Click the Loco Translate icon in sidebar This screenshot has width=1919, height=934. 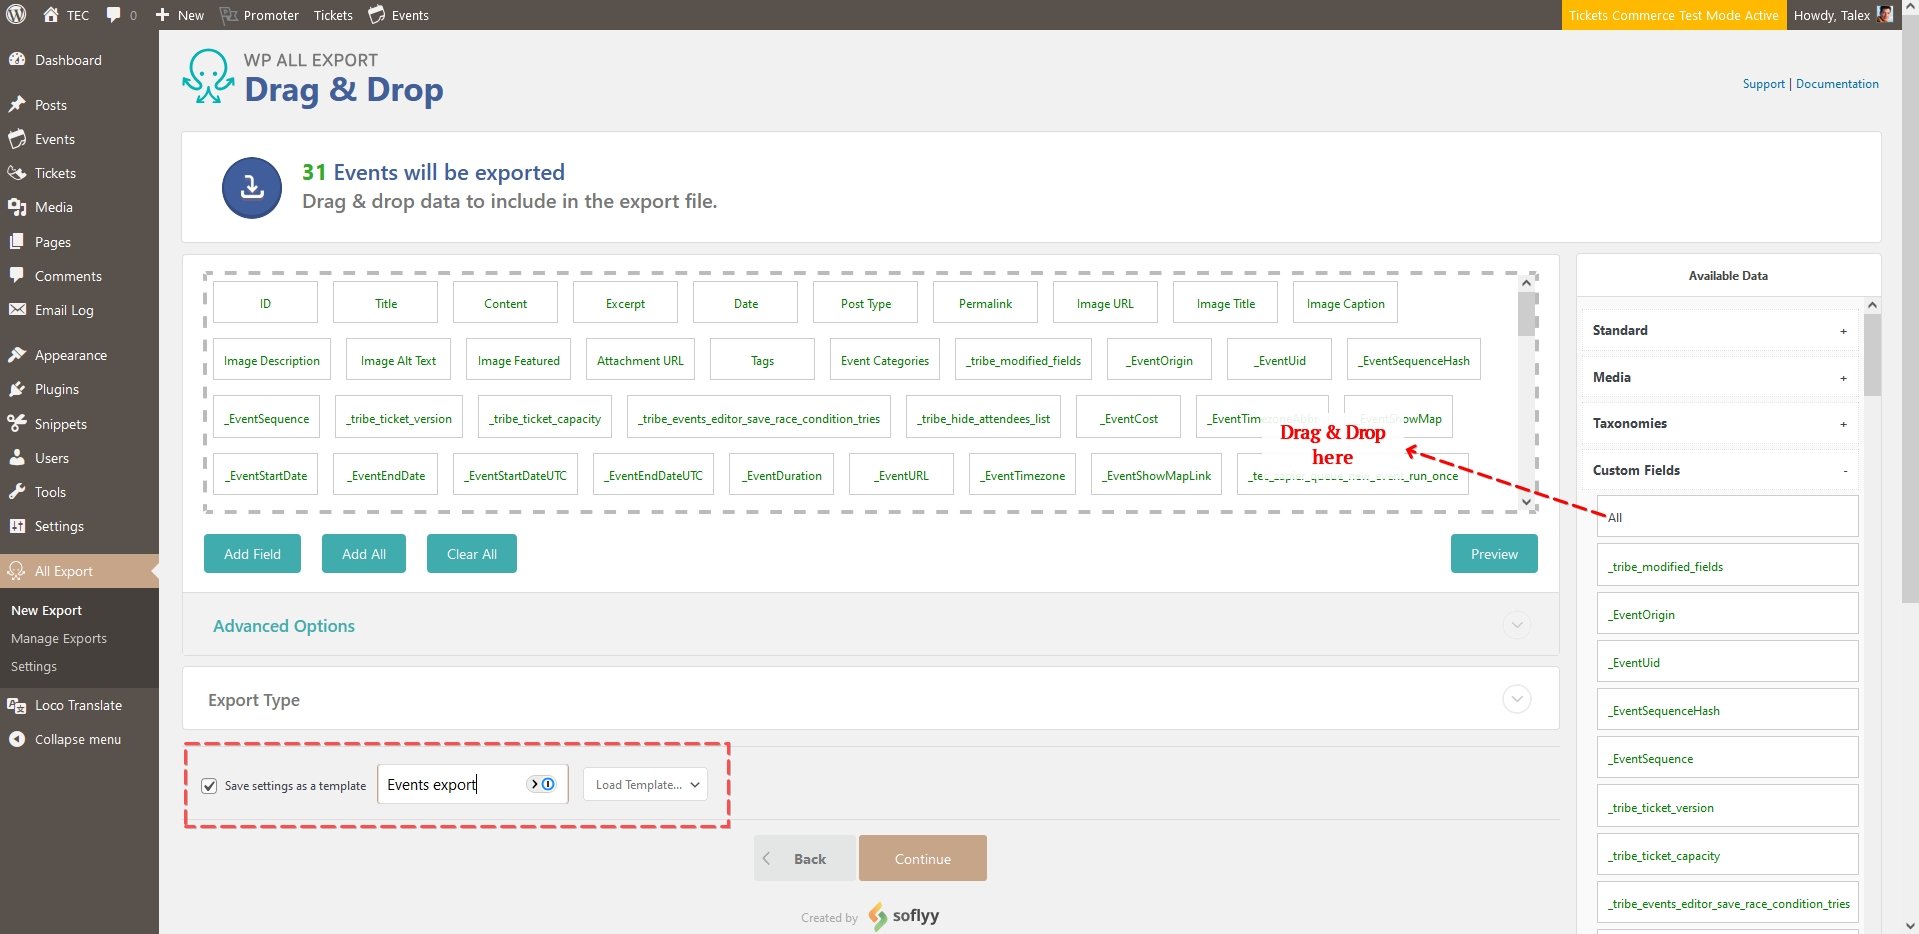(x=17, y=705)
